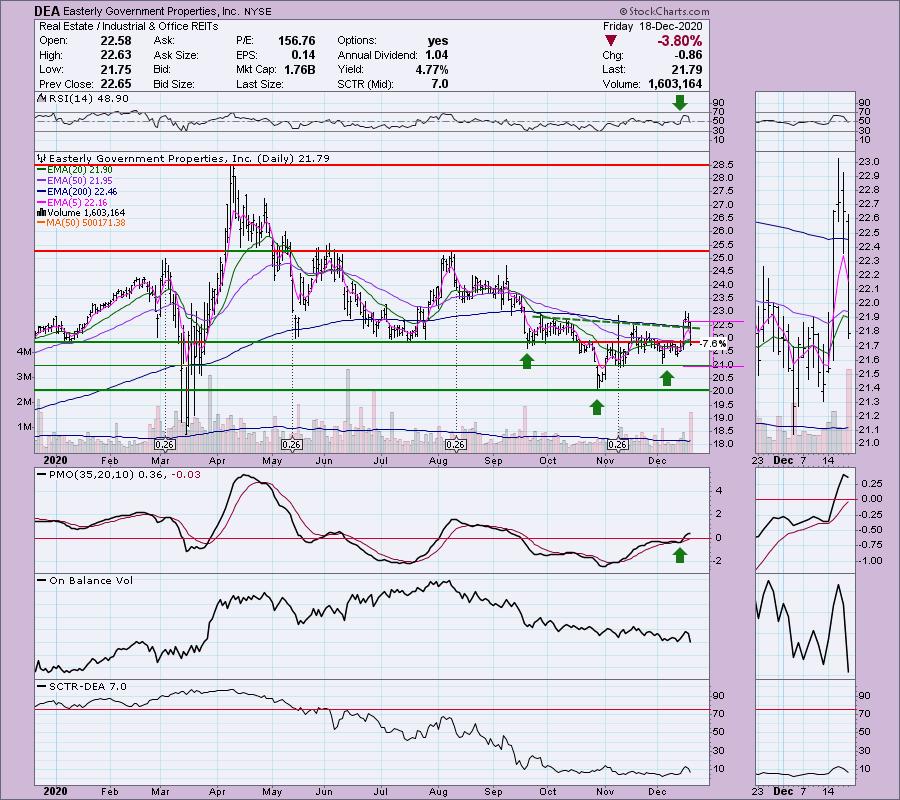
Task: Select the 0.26 dividend marker in May
Action: tap(292, 444)
